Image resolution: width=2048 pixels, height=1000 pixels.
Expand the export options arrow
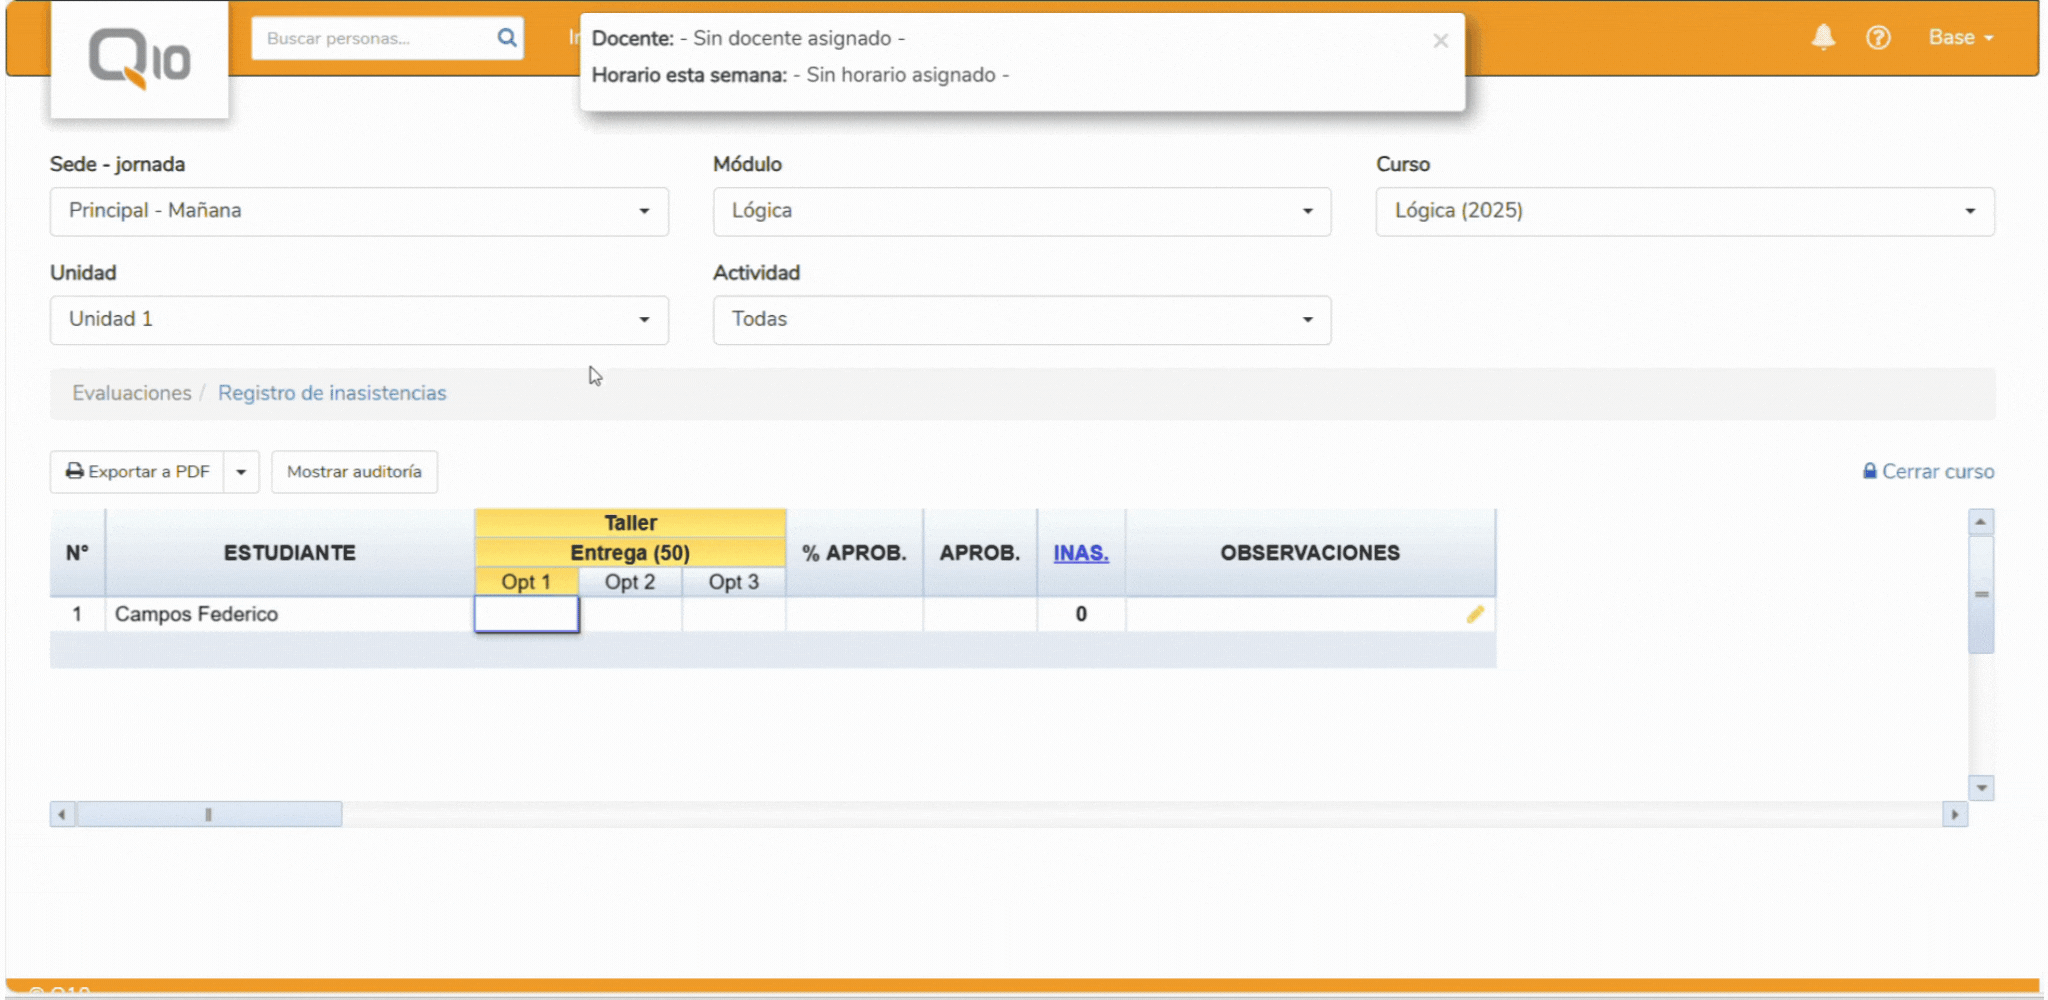coord(241,472)
